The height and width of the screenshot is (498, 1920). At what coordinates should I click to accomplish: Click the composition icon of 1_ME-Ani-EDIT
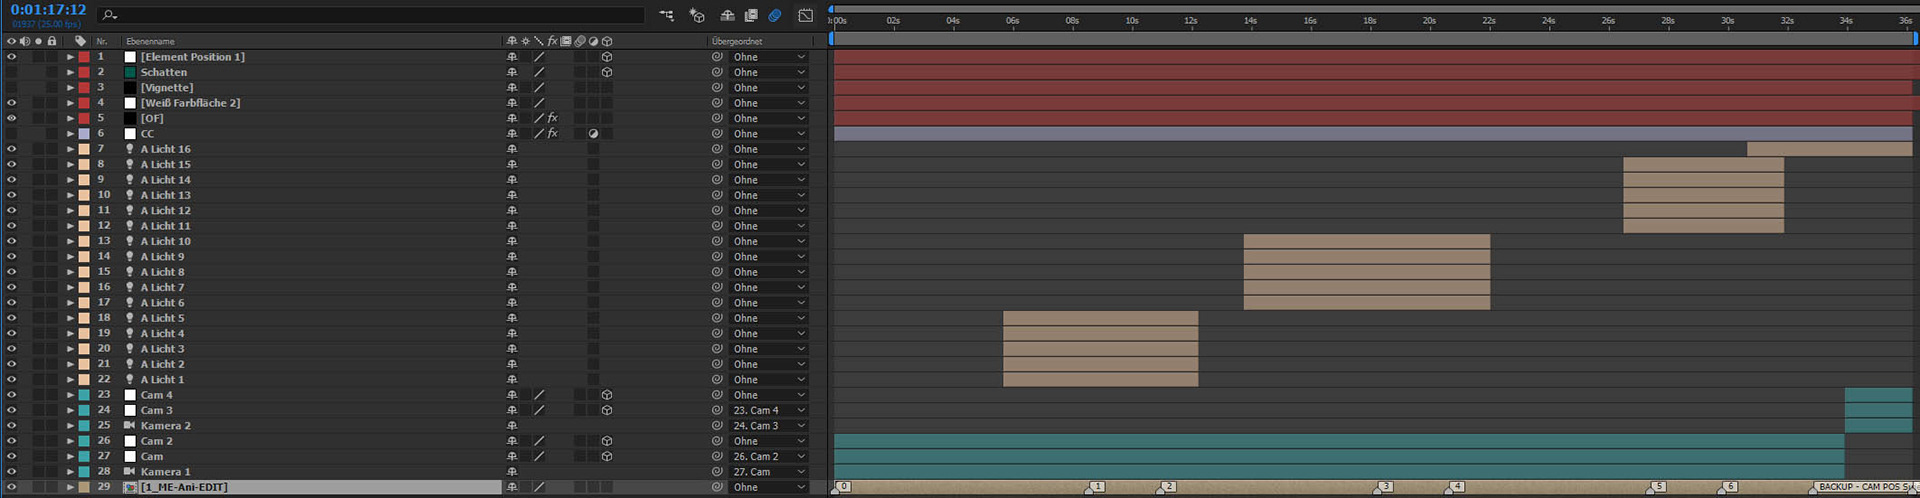pyautogui.click(x=130, y=487)
